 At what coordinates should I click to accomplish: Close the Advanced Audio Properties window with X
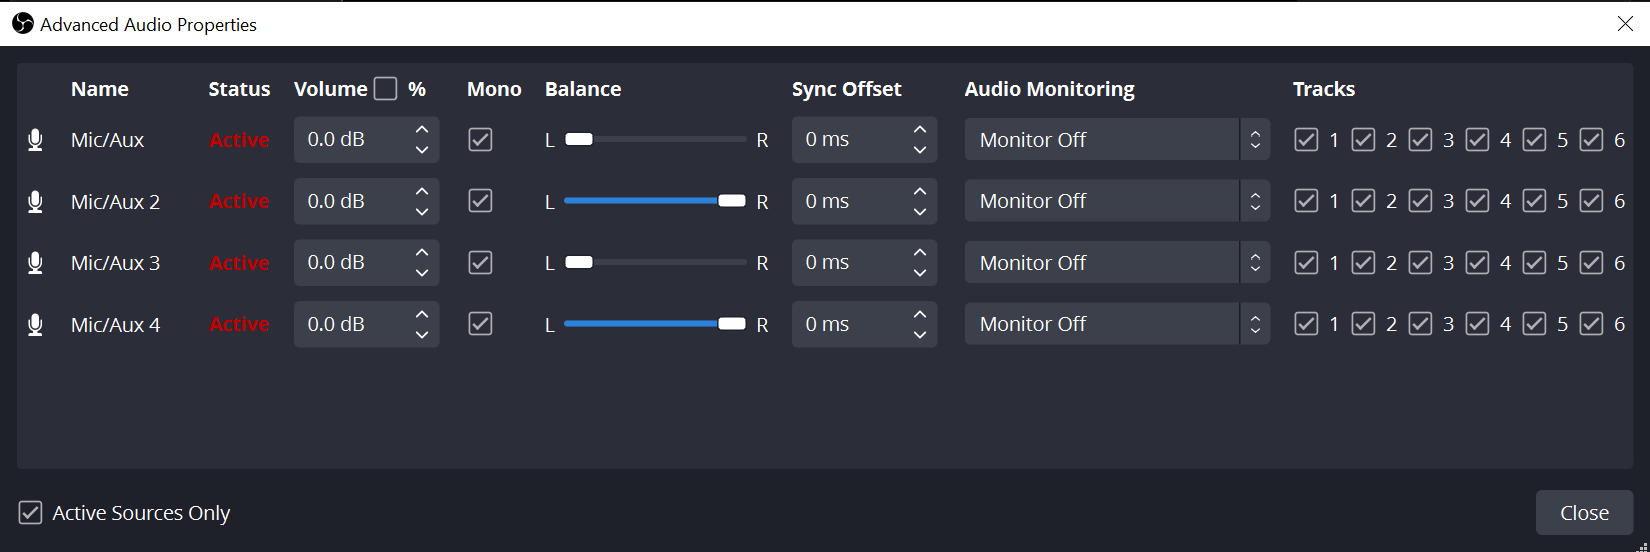[1625, 24]
